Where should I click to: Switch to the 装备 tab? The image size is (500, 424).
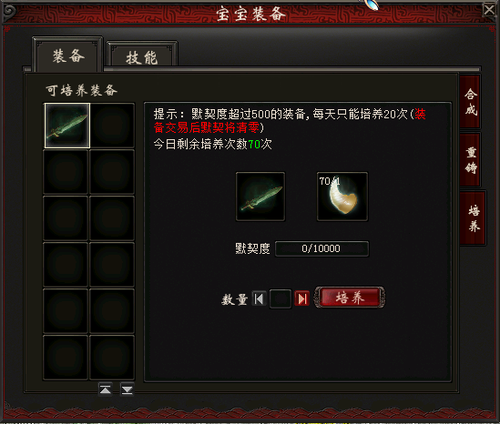[68, 55]
